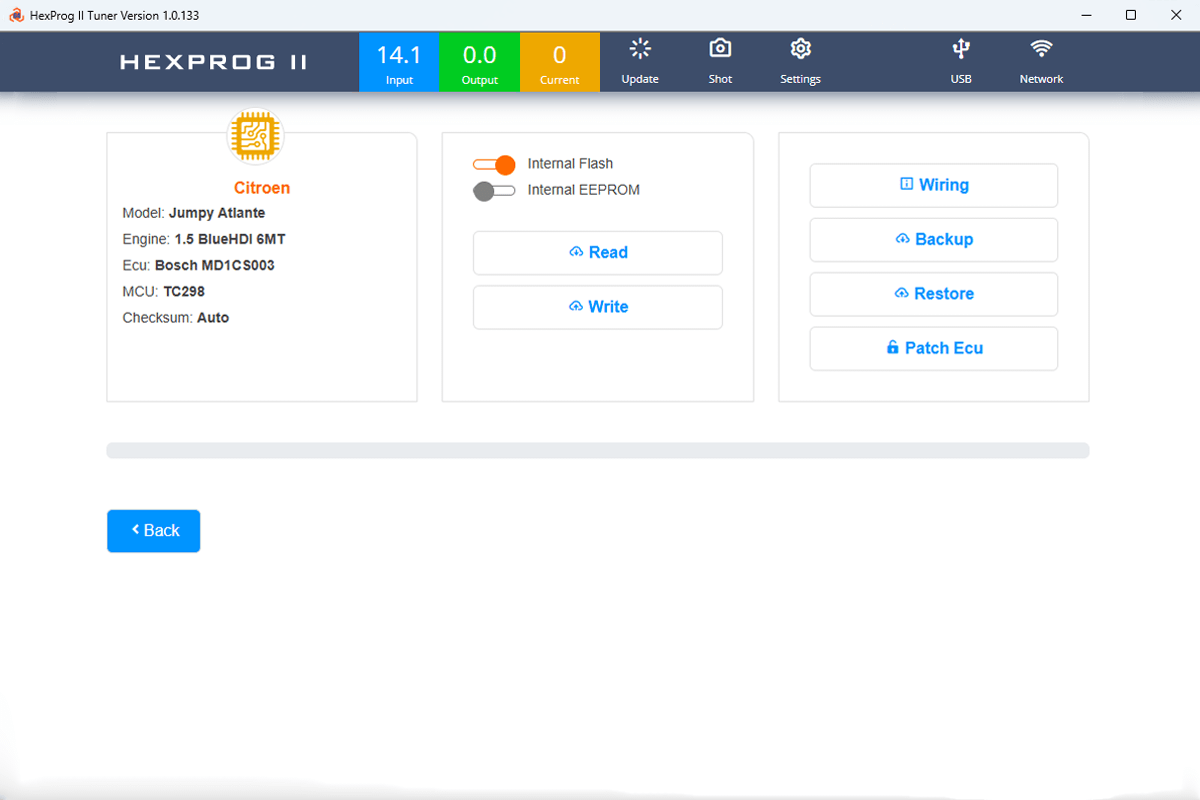The image size is (1200, 800).
Task: Click the Write button
Action: [598, 307]
